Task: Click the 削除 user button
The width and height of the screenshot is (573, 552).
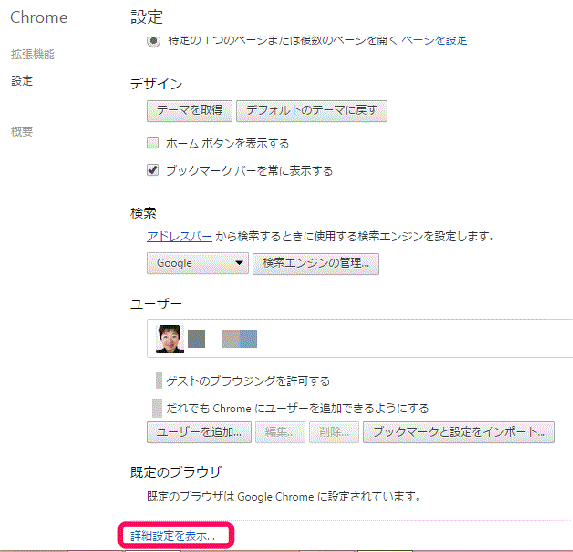Action: coord(334,432)
